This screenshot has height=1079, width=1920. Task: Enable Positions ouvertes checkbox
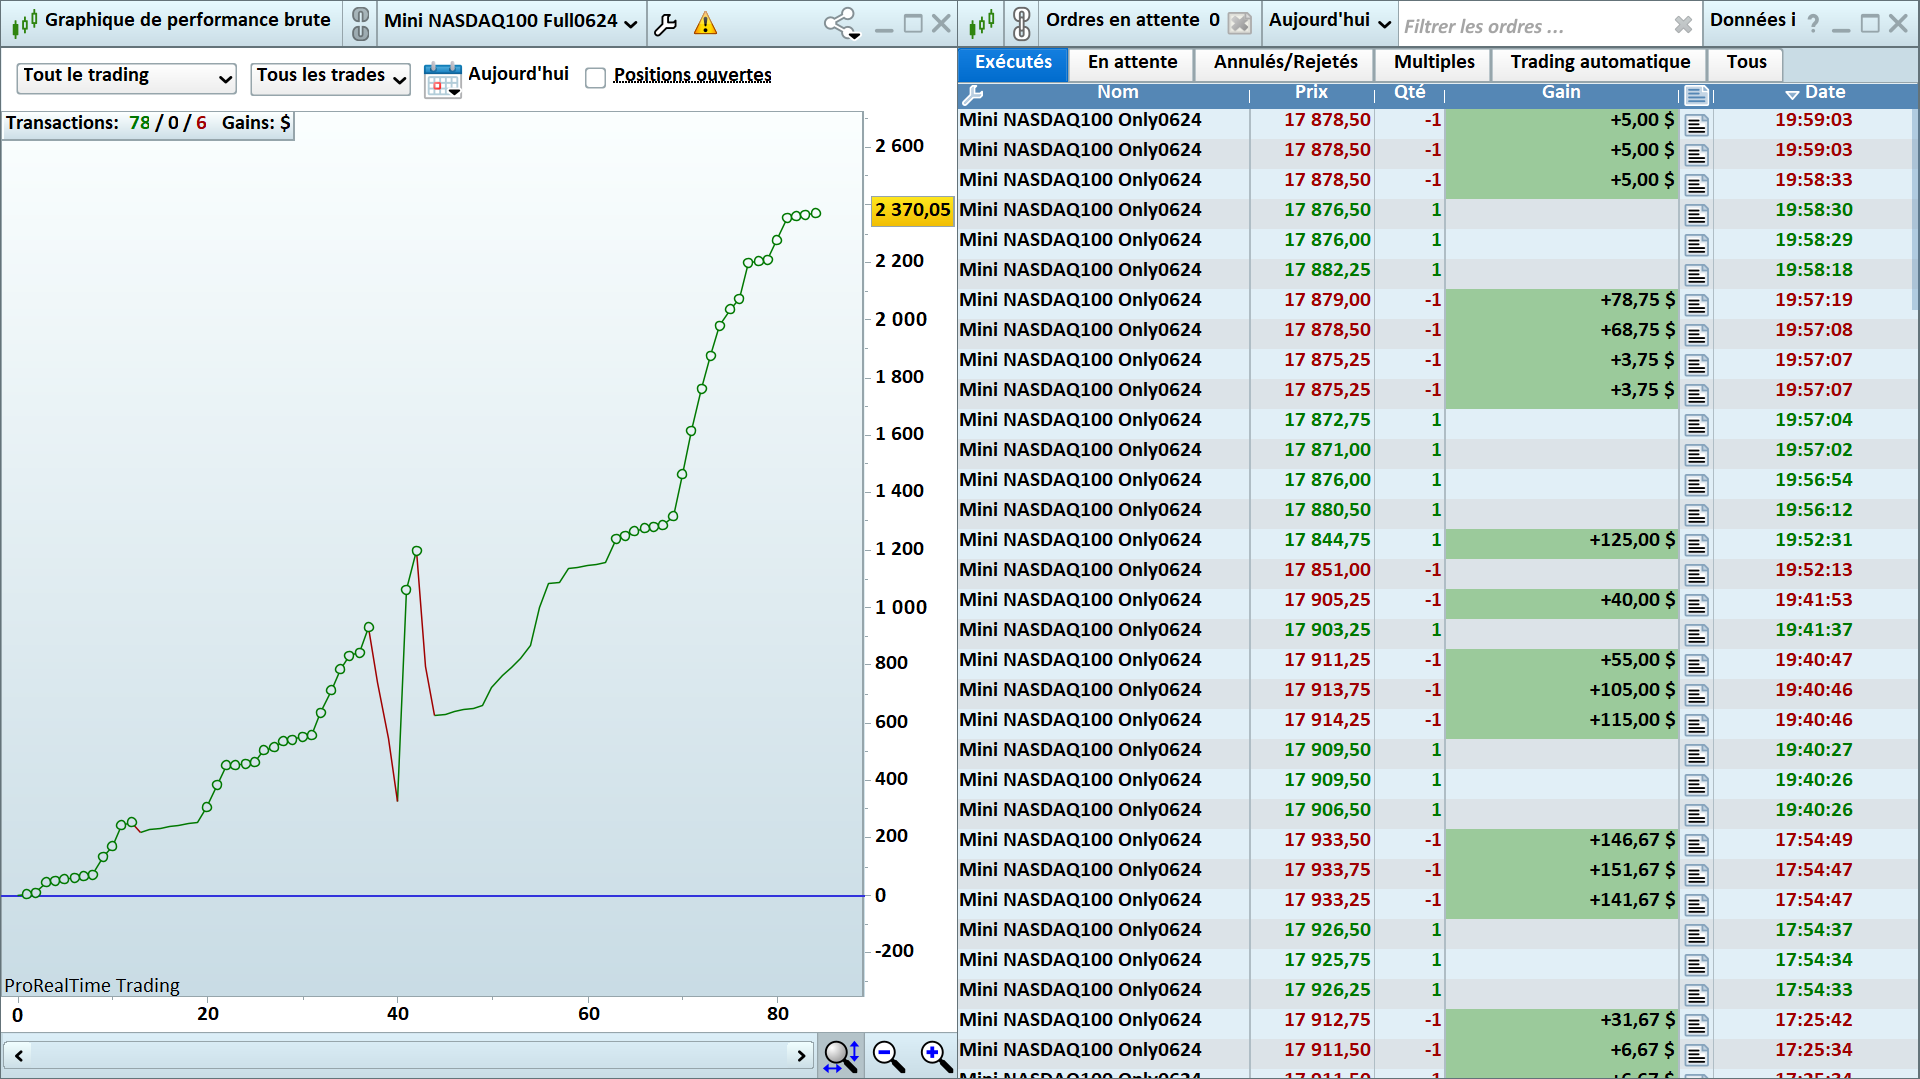(596, 78)
